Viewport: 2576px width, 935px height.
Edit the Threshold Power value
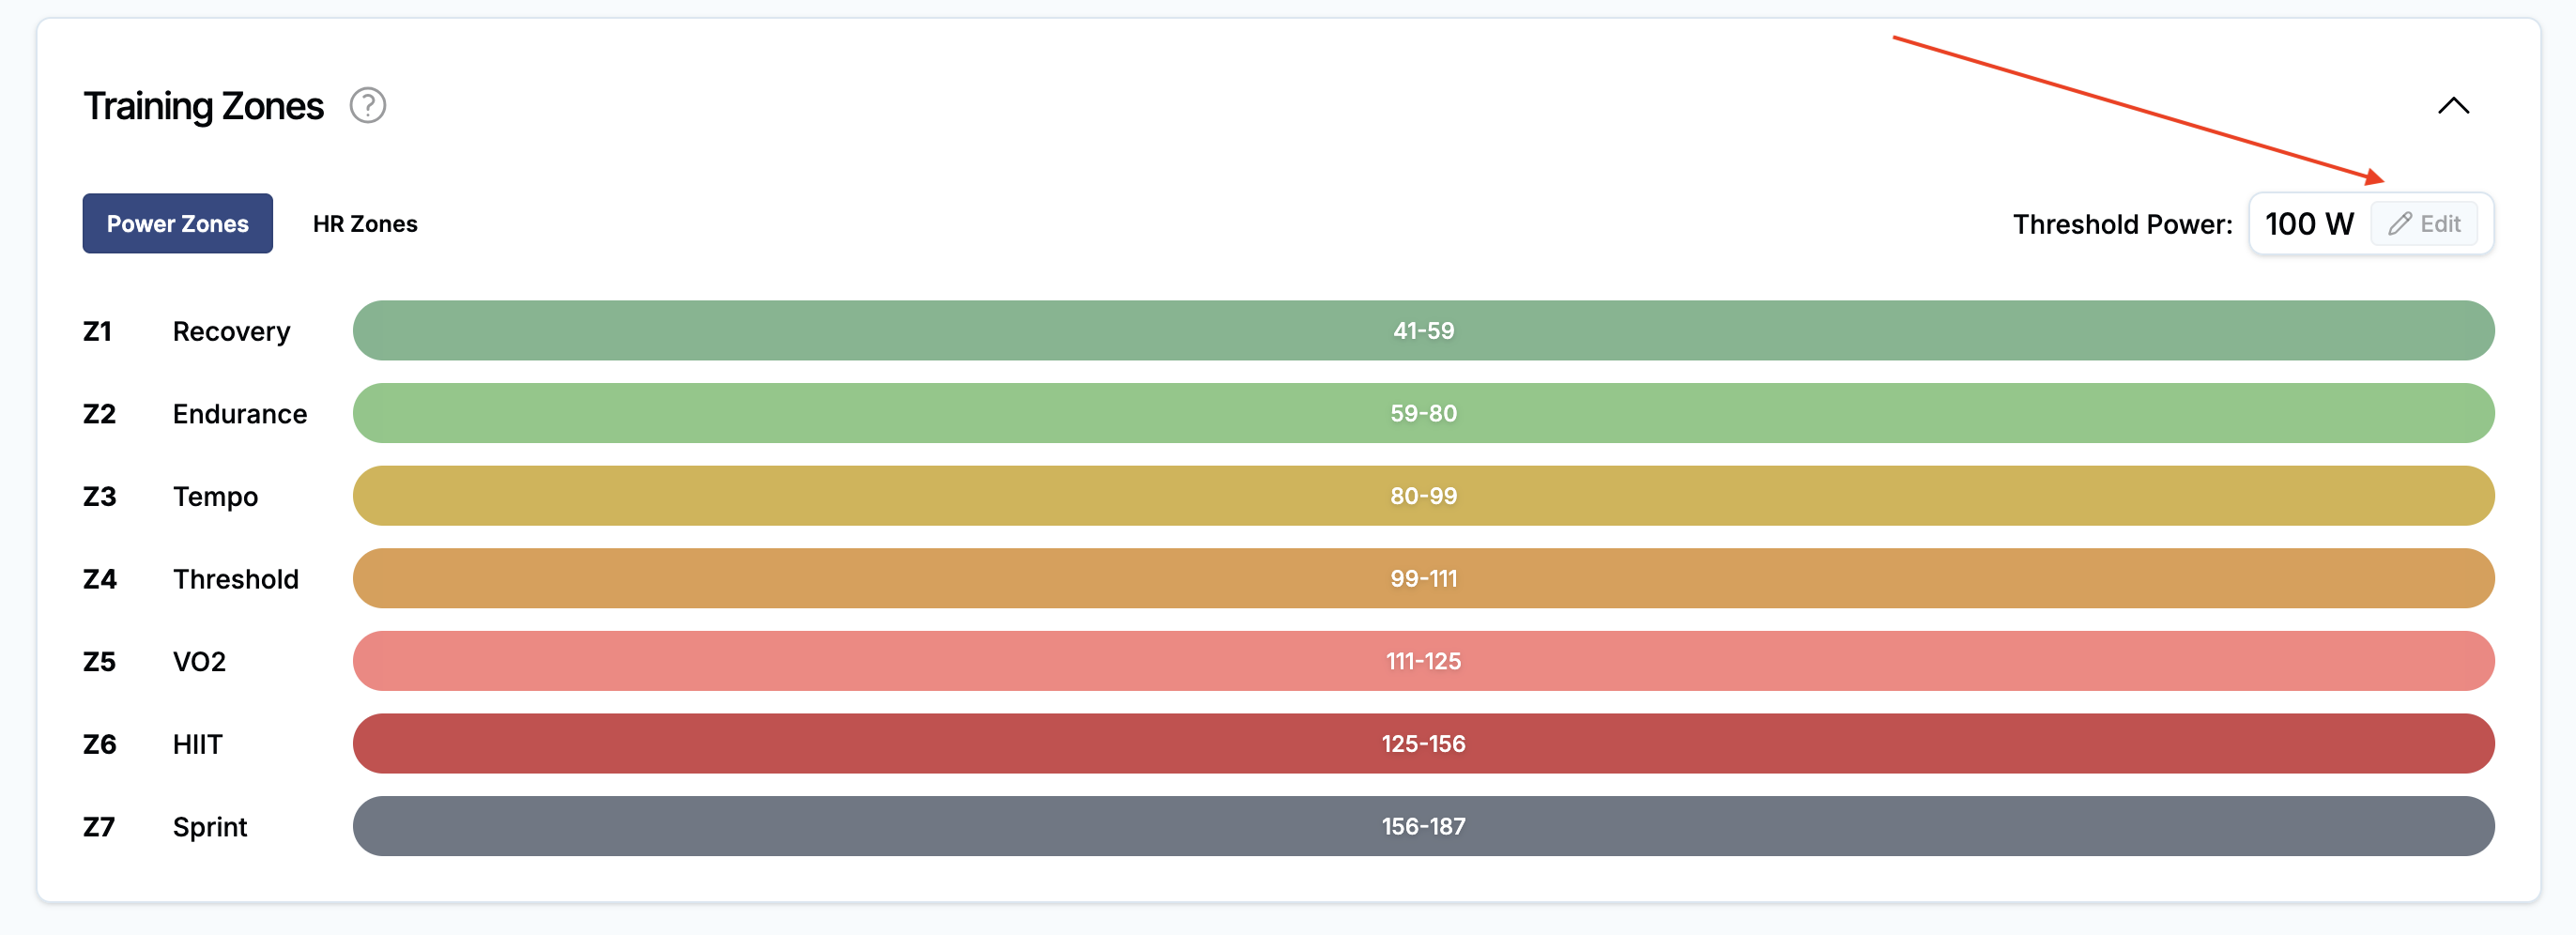pyautogui.click(x=2424, y=224)
